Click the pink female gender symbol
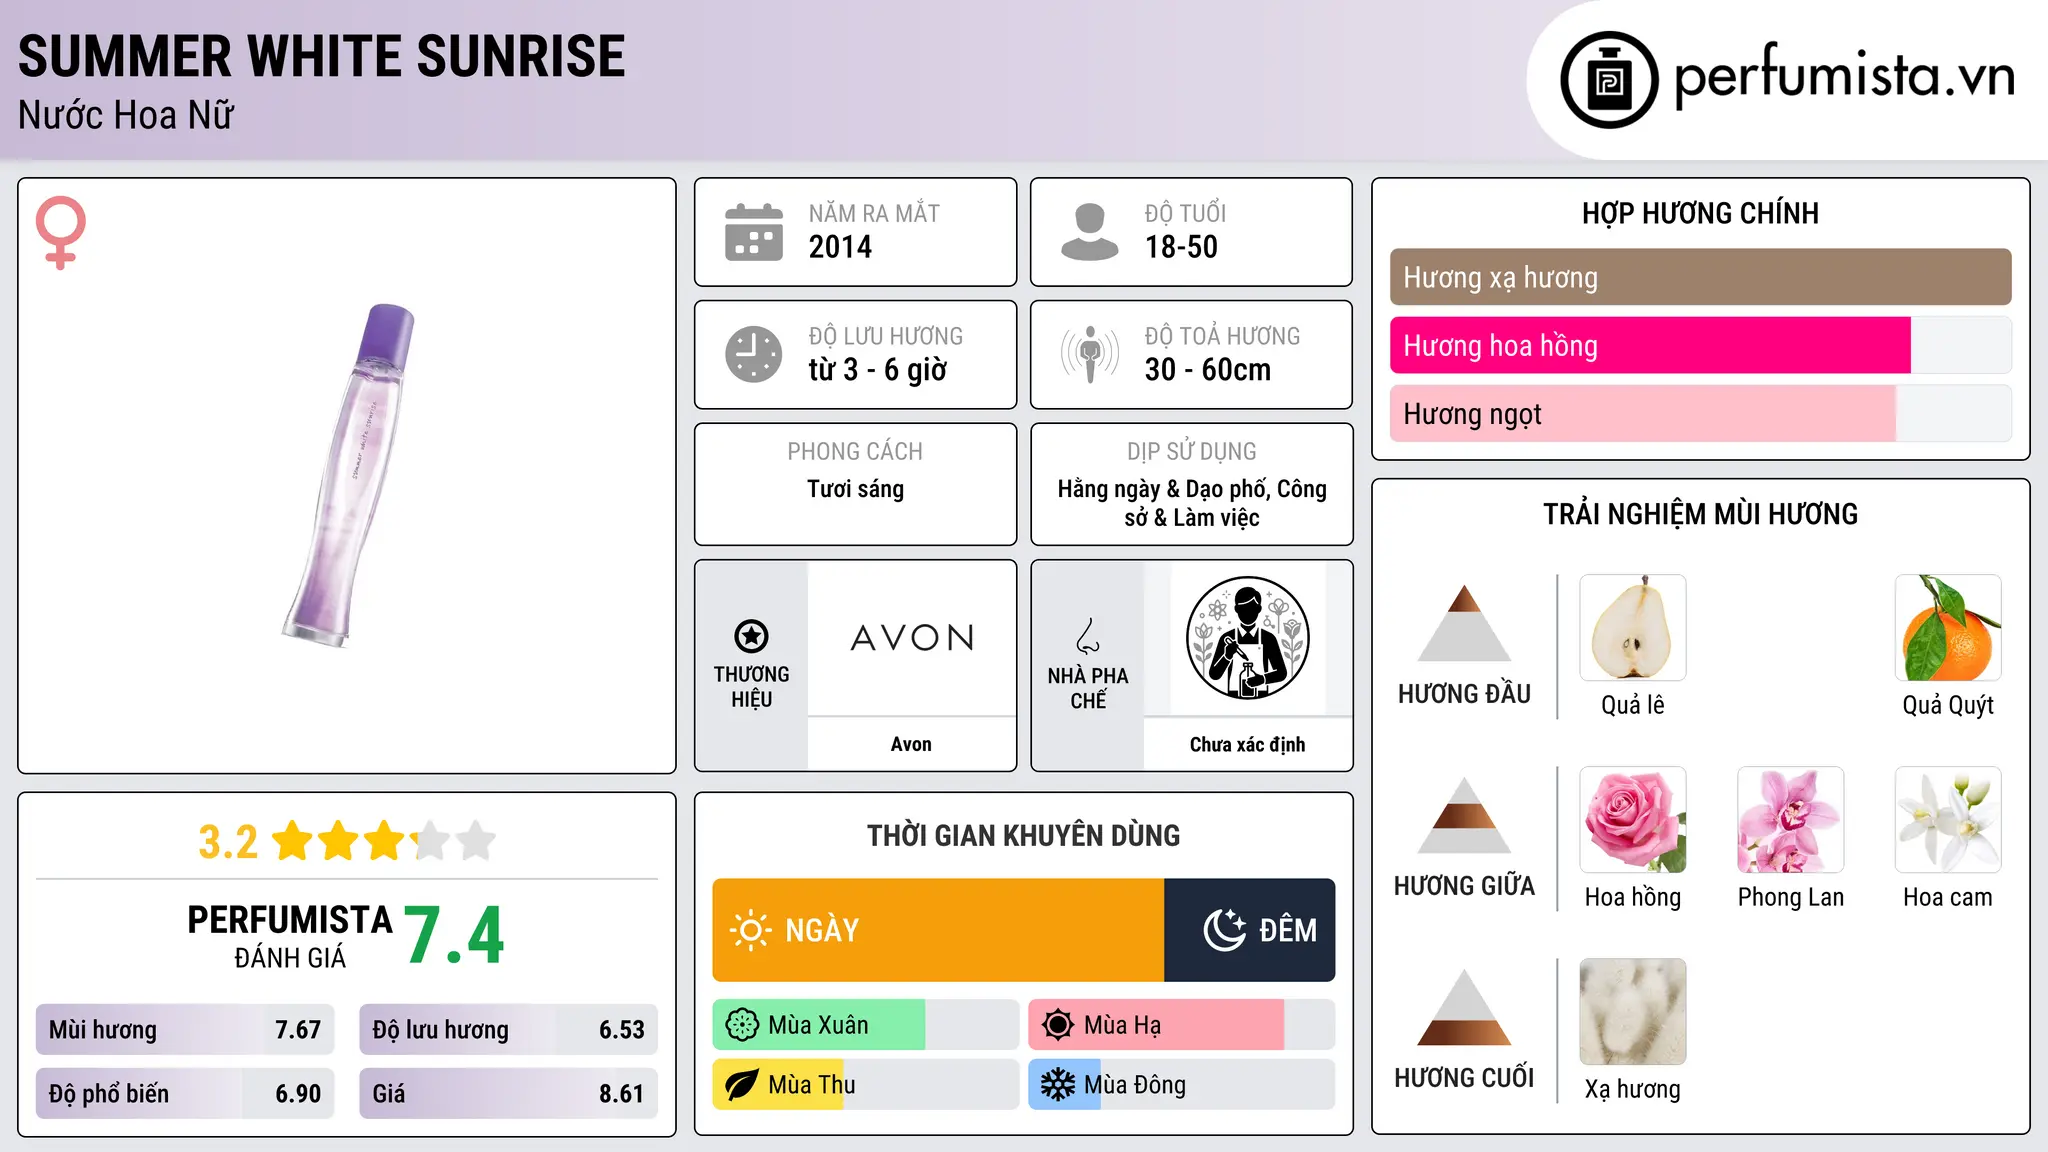The height and width of the screenshot is (1152, 2048). click(61, 232)
